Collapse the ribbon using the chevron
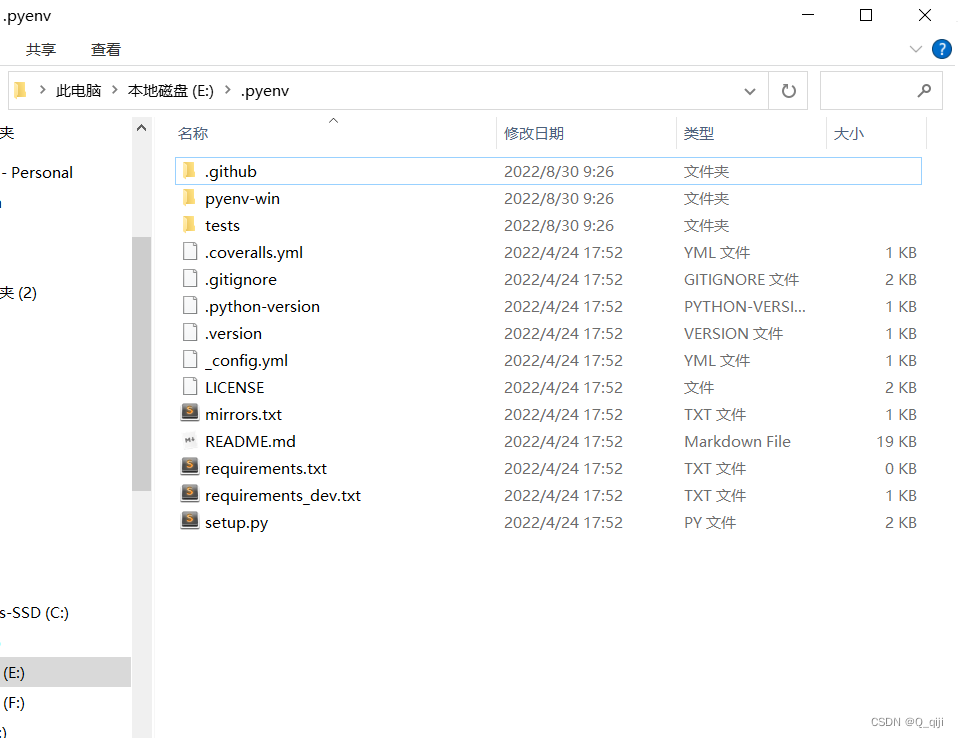958x738 pixels. pos(916,49)
